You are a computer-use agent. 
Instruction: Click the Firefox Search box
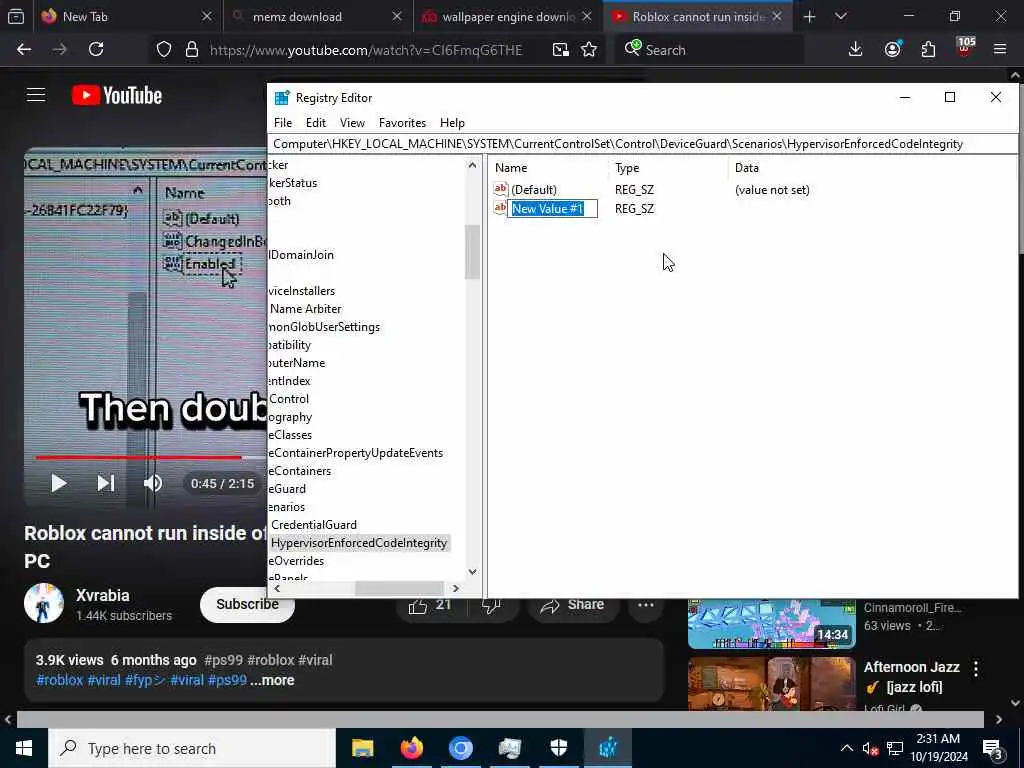coord(709,50)
